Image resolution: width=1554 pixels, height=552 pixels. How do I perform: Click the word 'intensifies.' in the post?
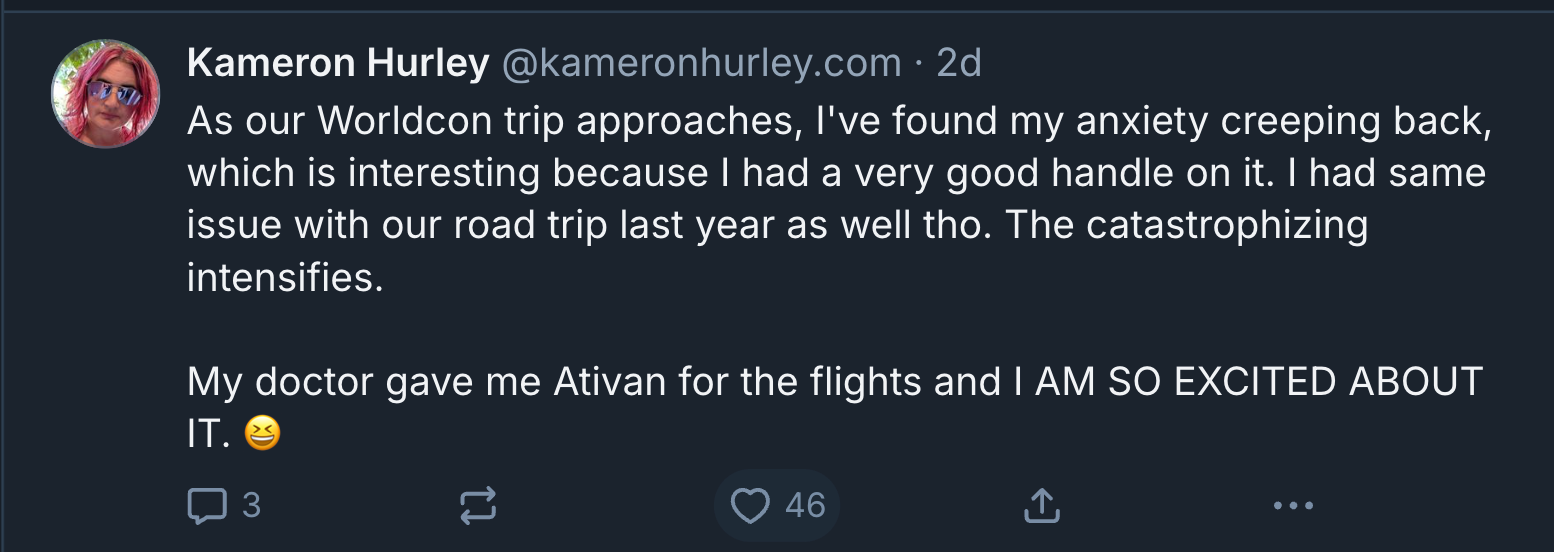[285, 277]
